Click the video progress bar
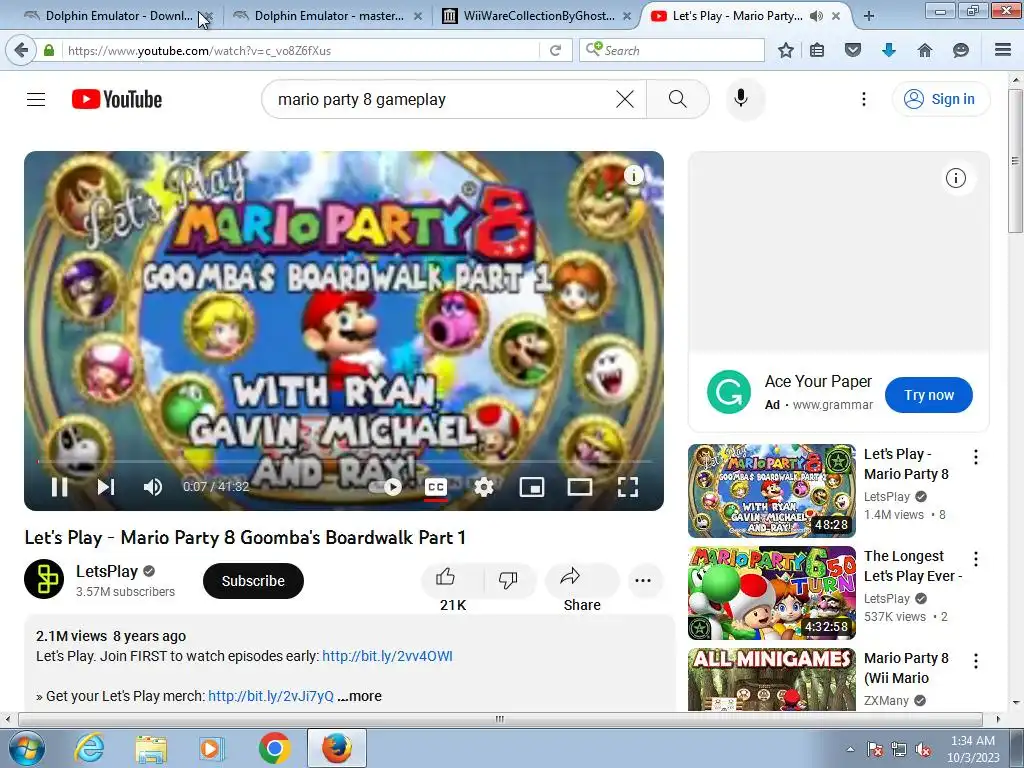1024x768 pixels. 344,461
